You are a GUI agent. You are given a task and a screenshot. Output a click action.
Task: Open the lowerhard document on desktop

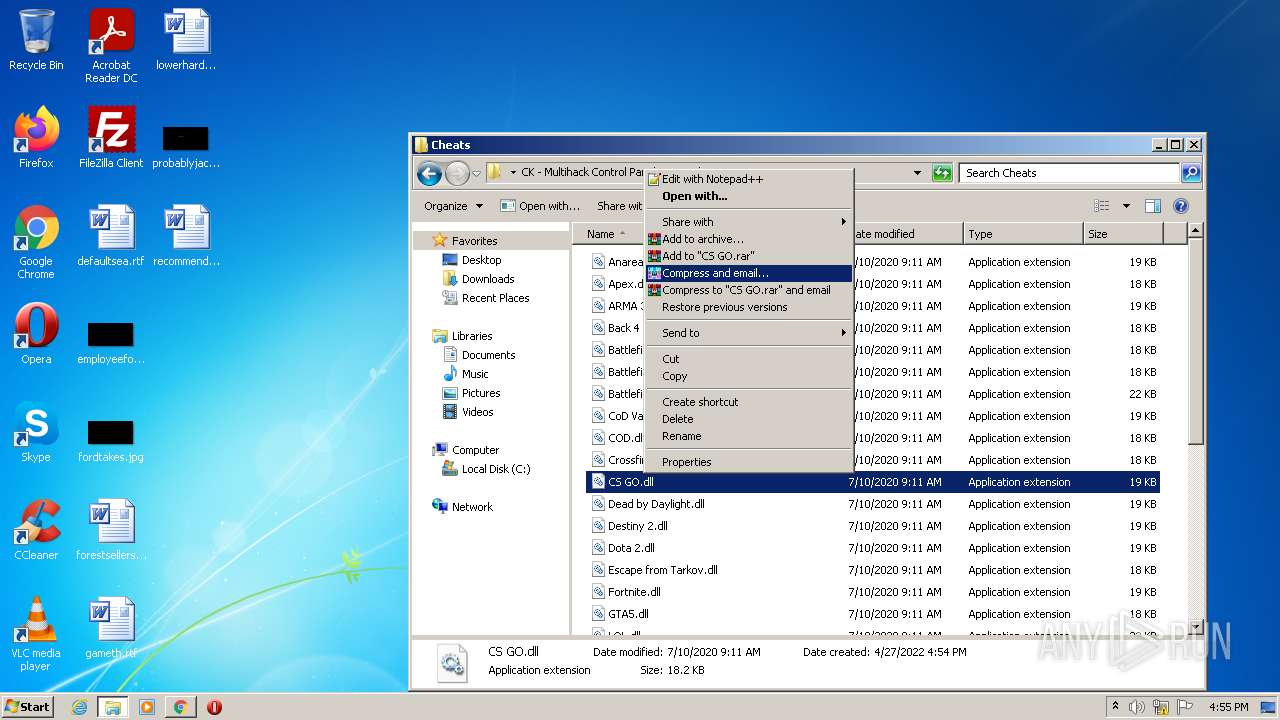[x=186, y=40]
